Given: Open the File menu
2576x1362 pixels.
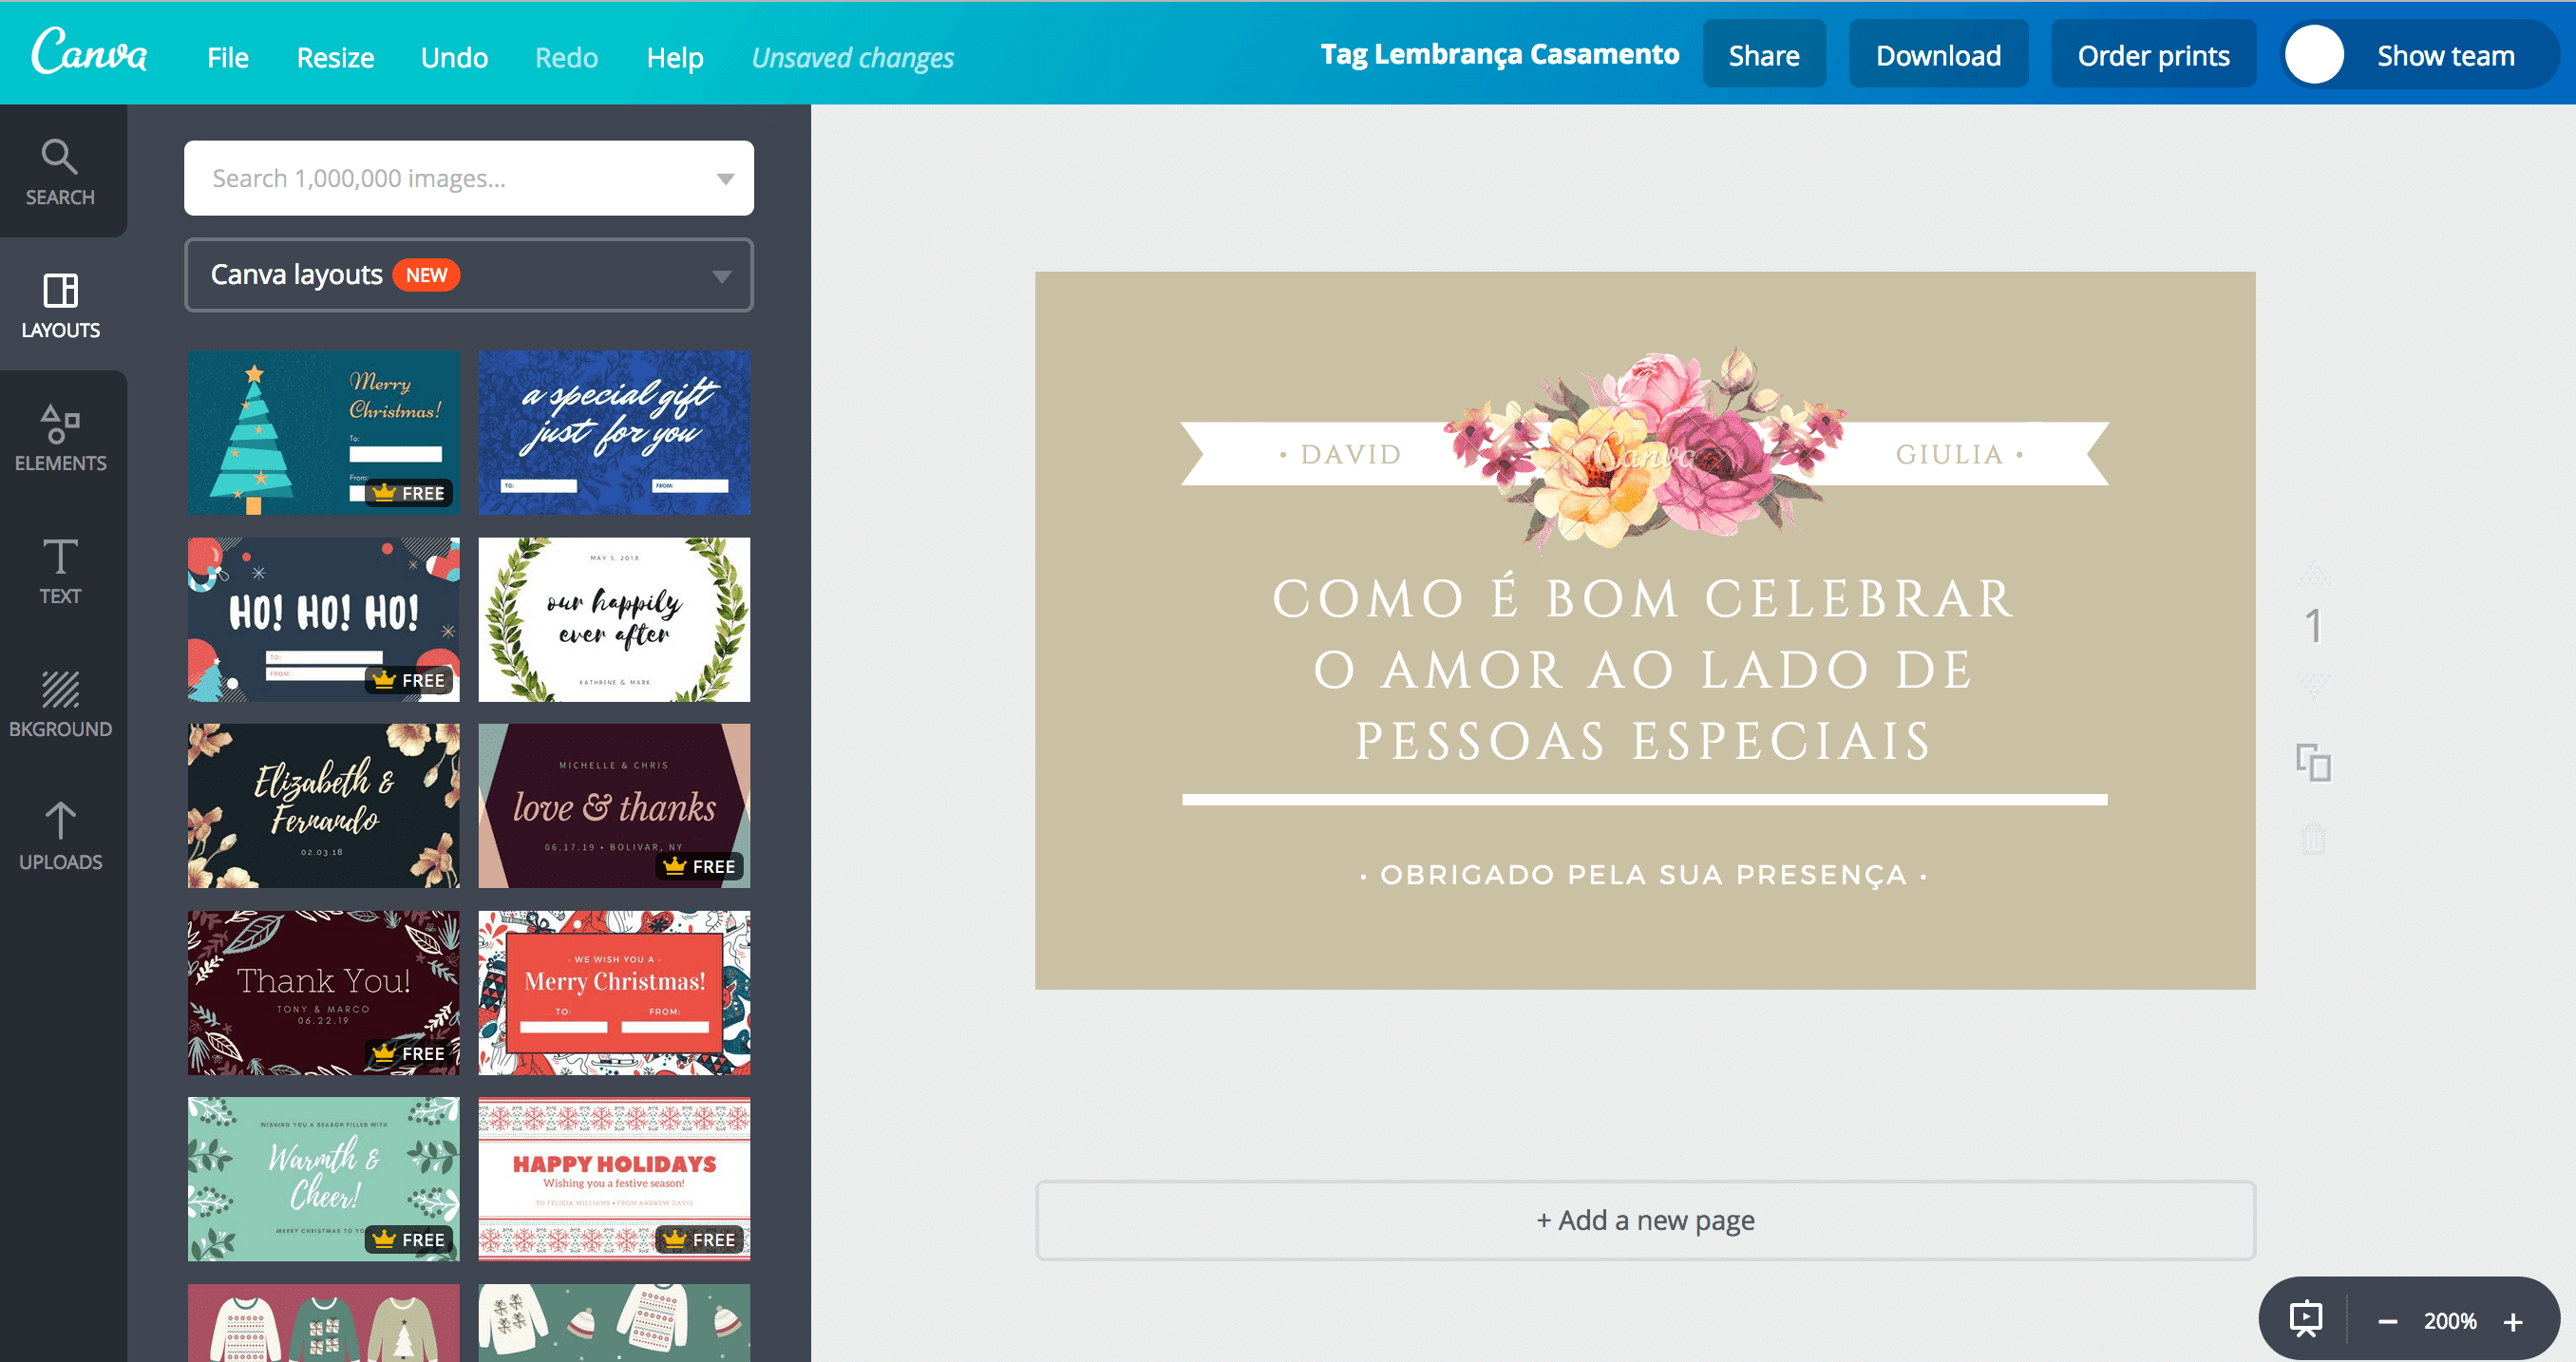Looking at the screenshot, I should coord(228,57).
